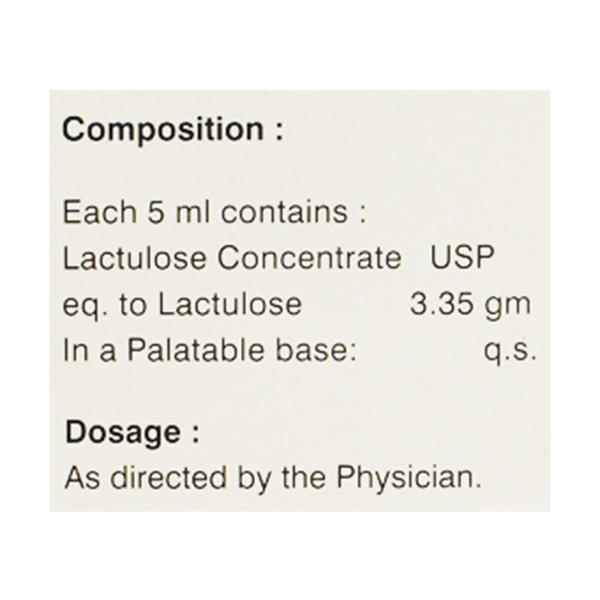600x600 pixels.
Task: Click the word "As" under Dosage
Action: [79, 477]
